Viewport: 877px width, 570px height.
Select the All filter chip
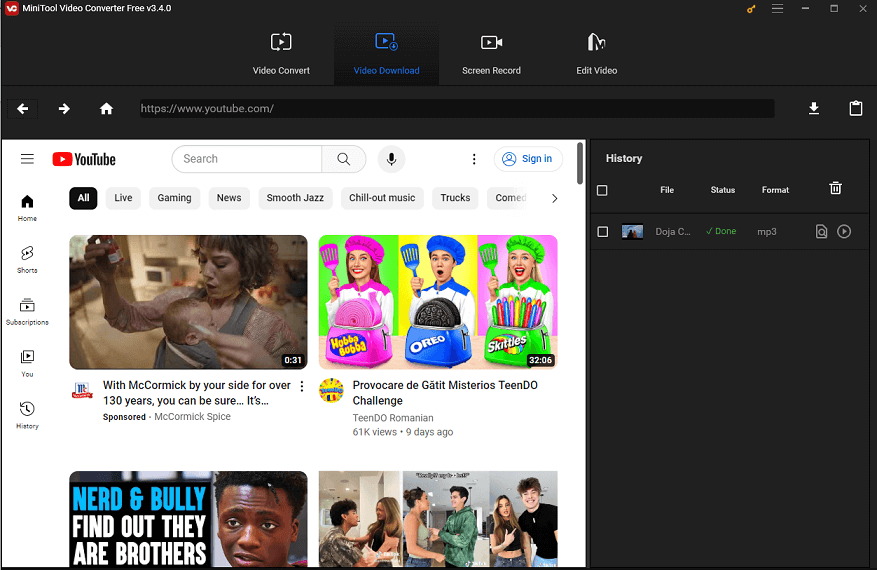[x=83, y=198]
